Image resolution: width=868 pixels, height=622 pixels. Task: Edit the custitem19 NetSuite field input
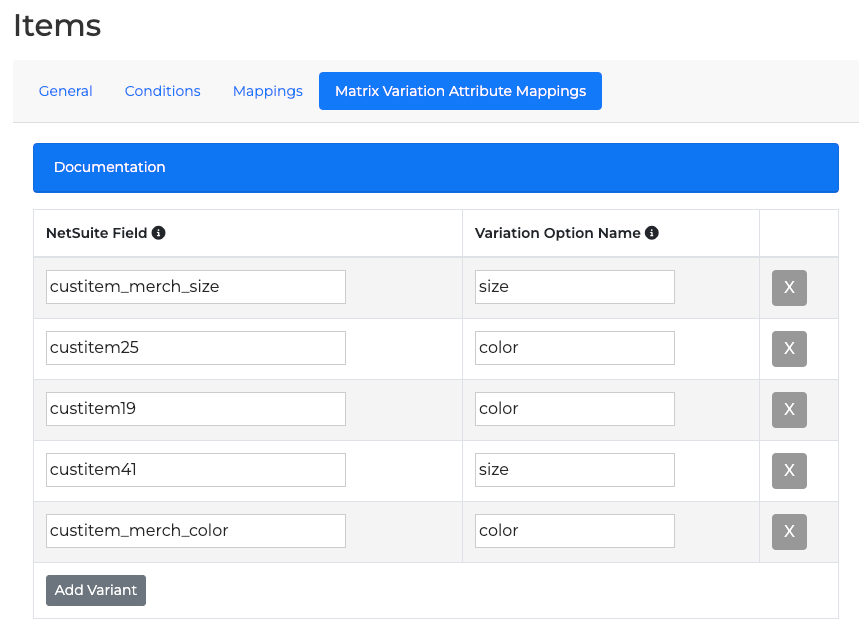pyautogui.click(x=196, y=409)
